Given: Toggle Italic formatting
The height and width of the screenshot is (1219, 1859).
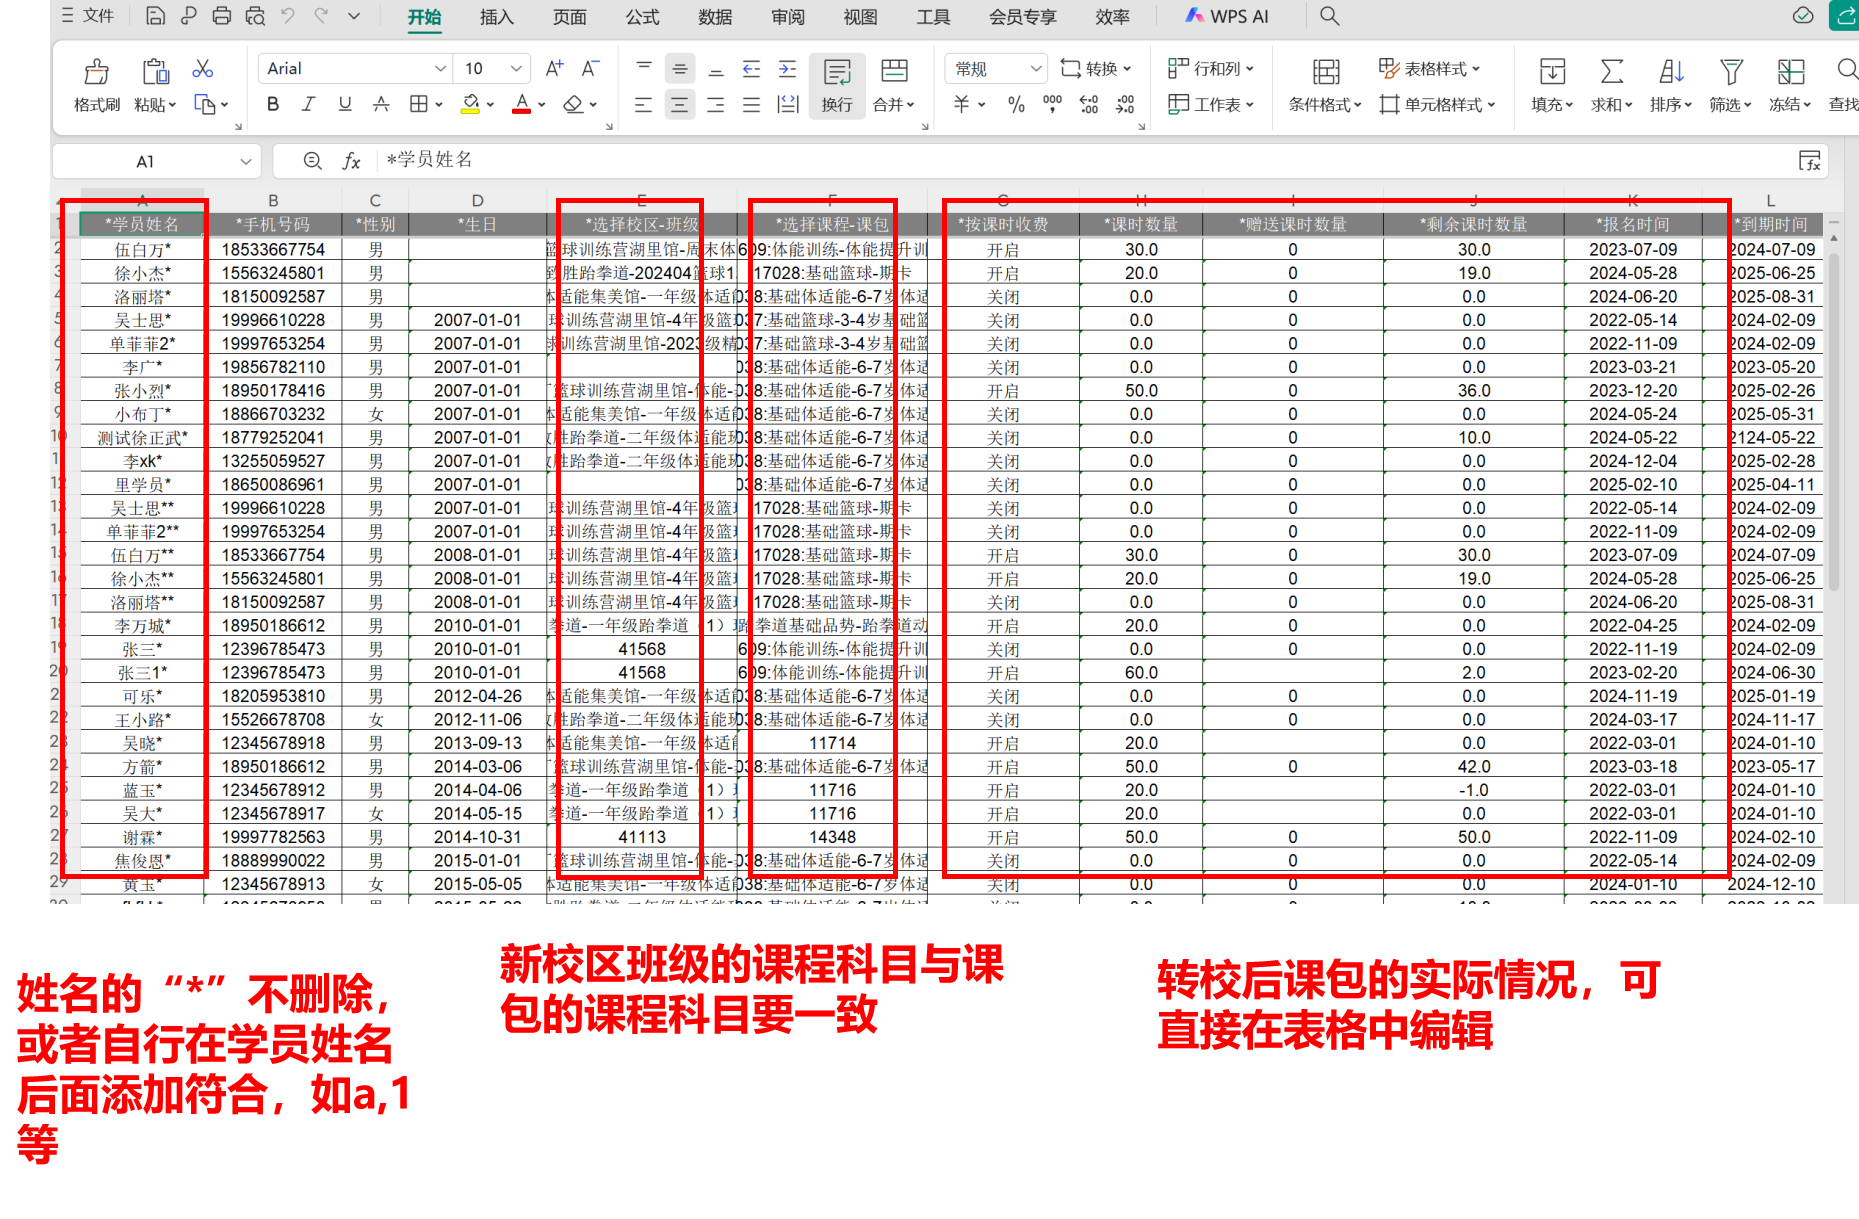Looking at the screenshot, I should click(x=308, y=104).
